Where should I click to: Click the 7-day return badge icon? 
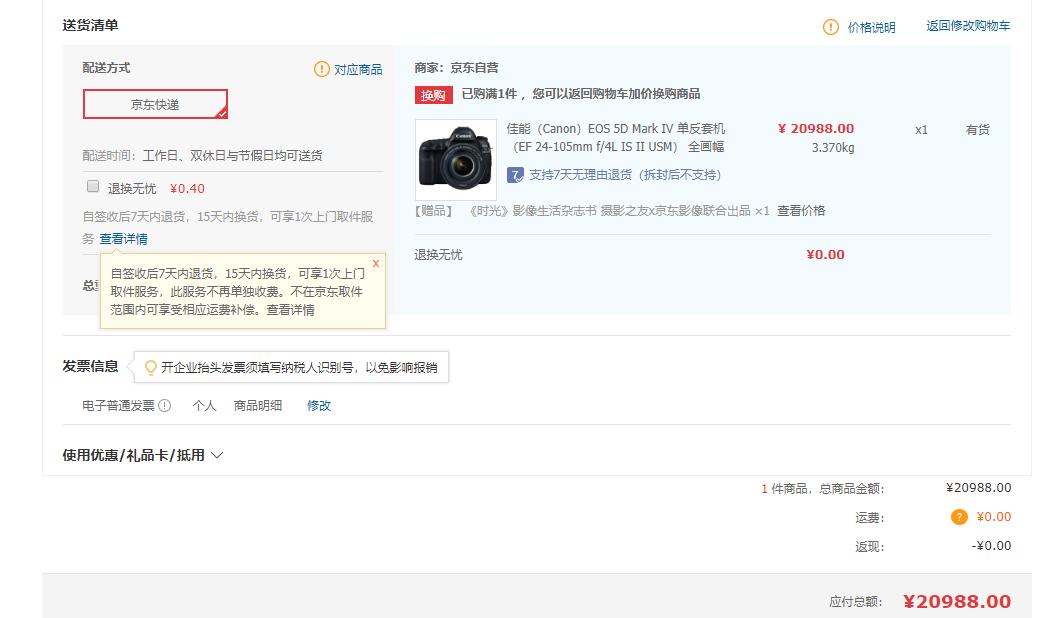515,175
